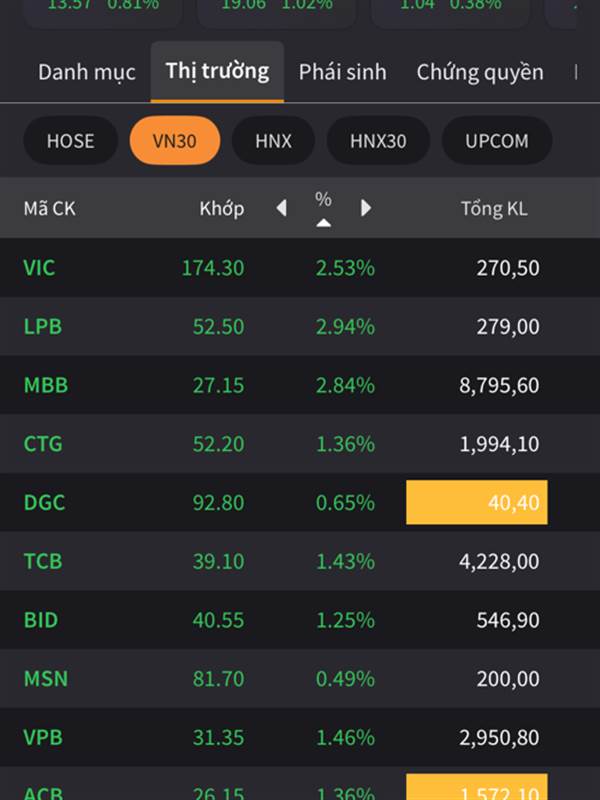Go to the Chứng quyền tab
This screenshot has height=800, width=600.
pyautogui.click(x=480, y=72)
